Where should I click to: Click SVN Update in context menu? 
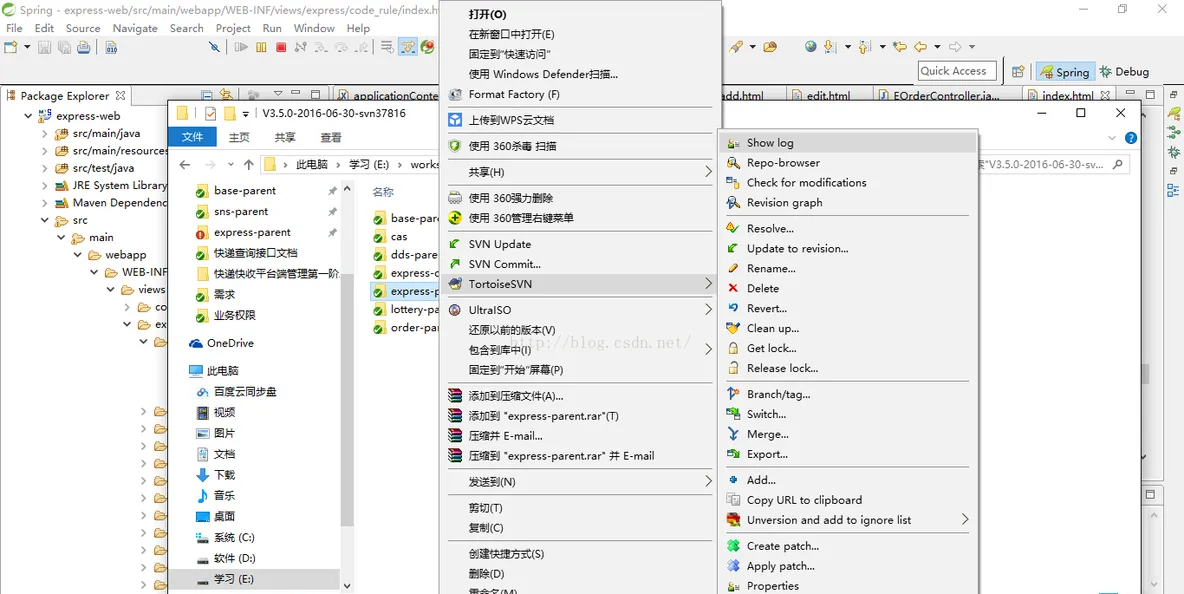[580, 244]
